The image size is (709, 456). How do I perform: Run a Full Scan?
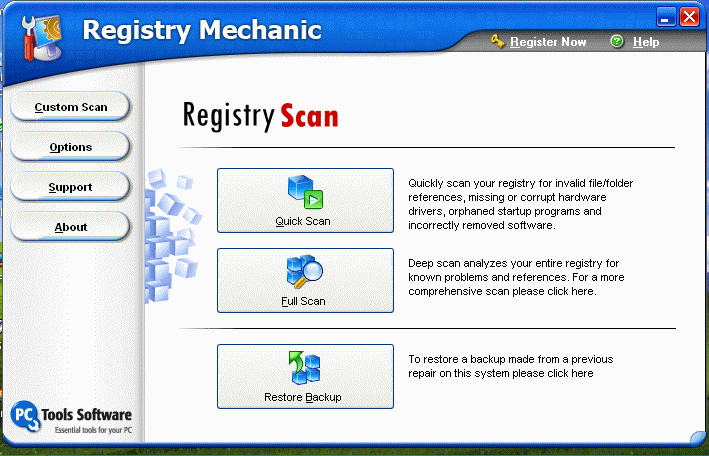click(305, 280)
